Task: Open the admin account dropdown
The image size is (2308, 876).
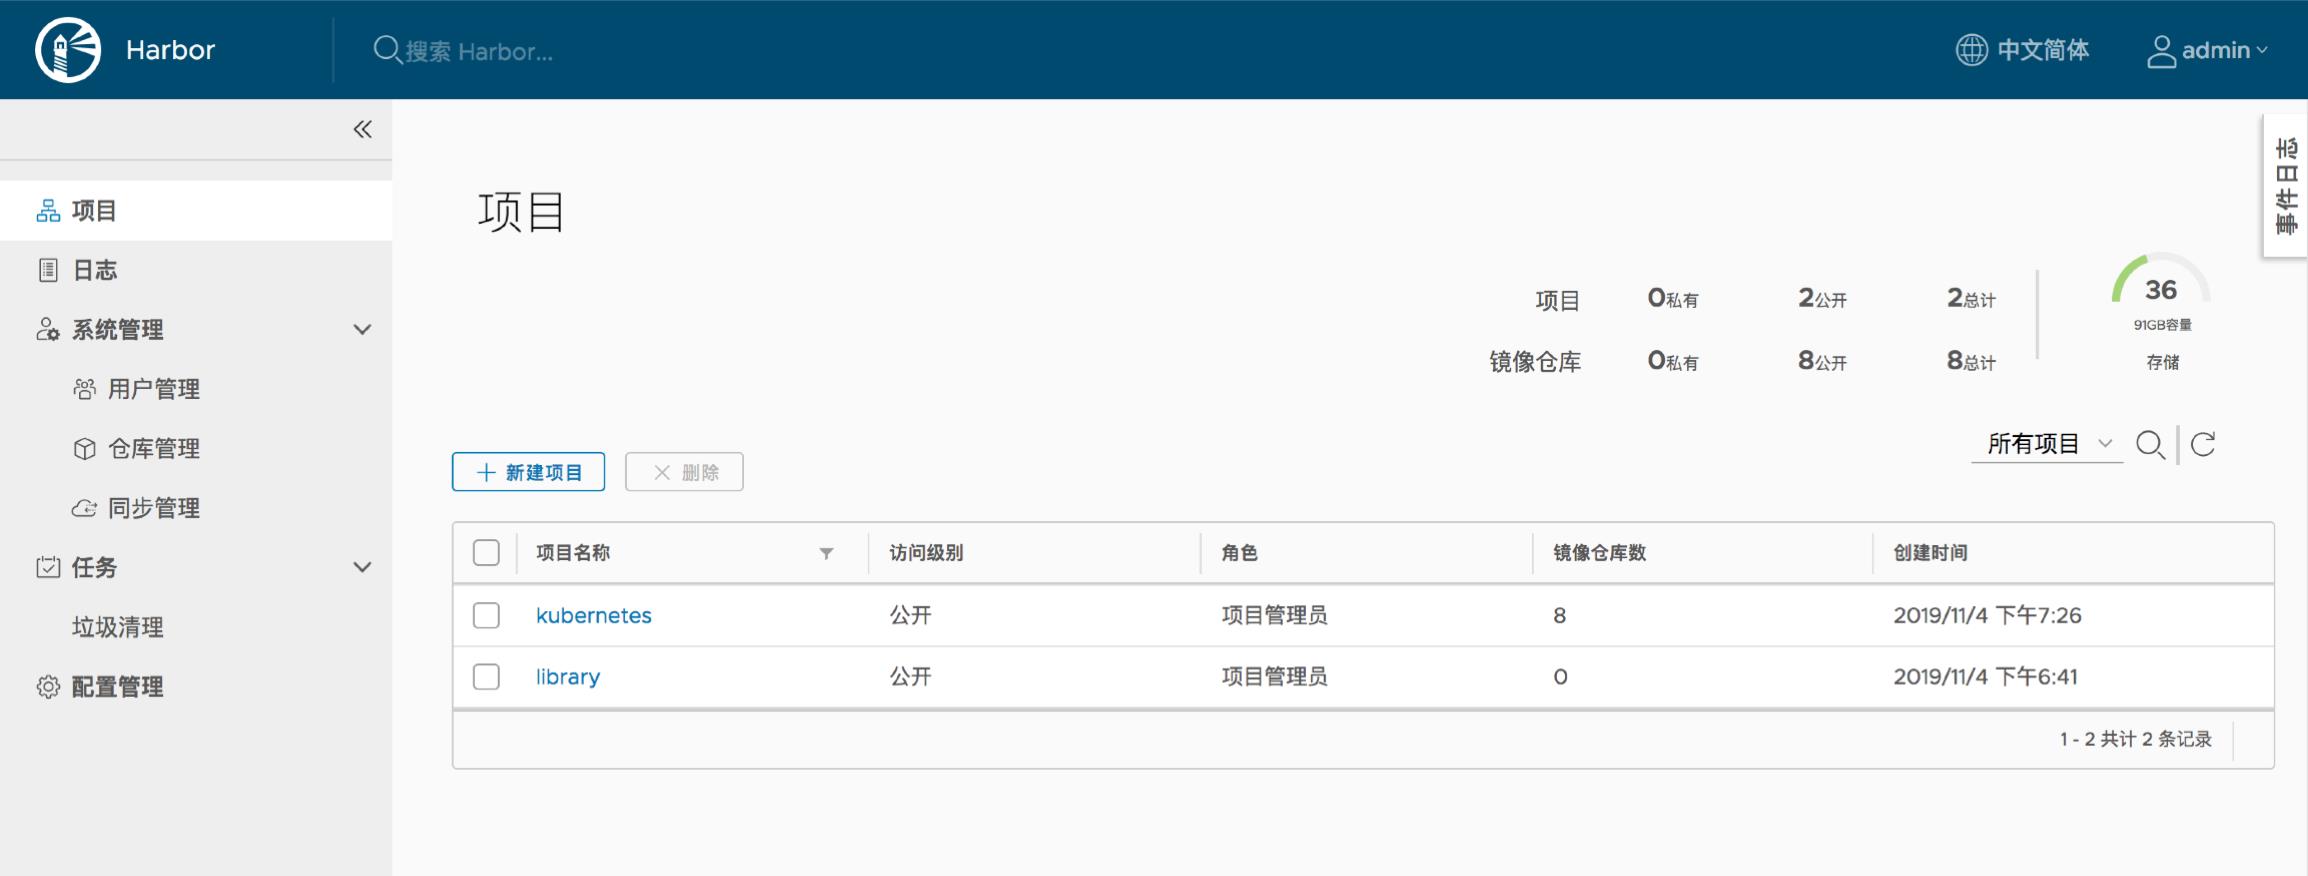Action: (x=2208, y=50)
